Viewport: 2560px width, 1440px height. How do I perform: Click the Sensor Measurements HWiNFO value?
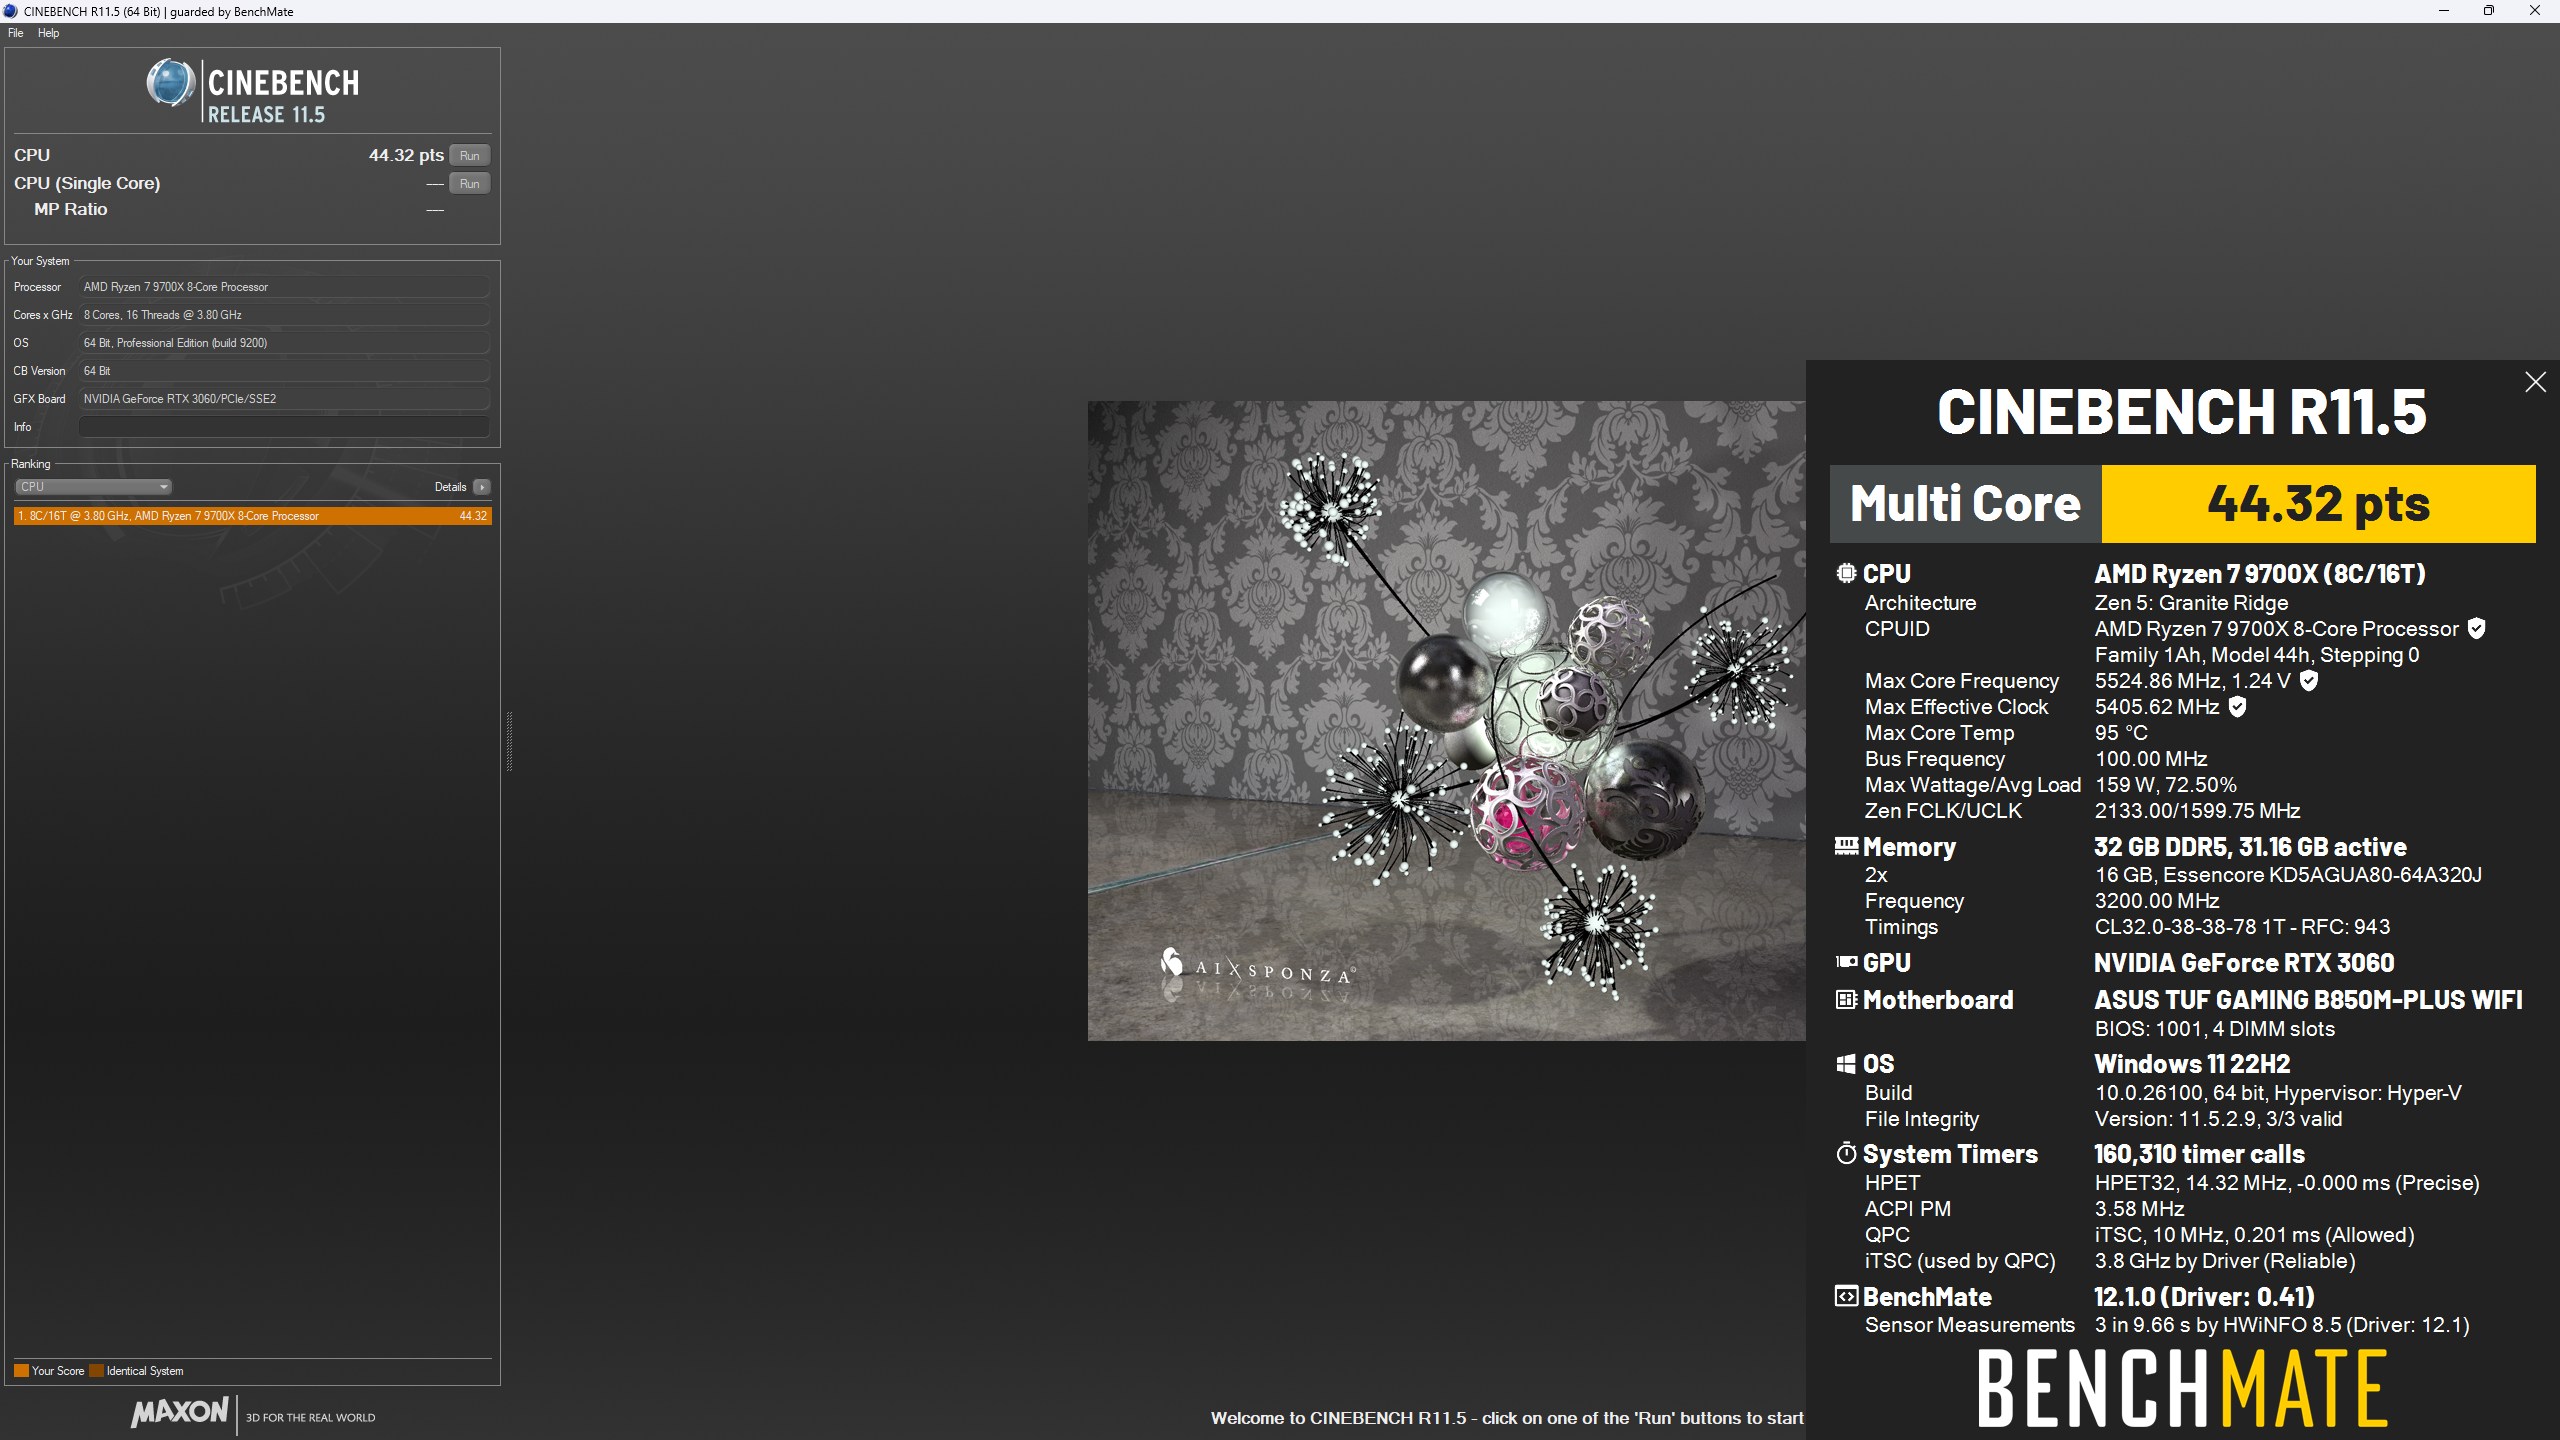pos(2282,1325)
